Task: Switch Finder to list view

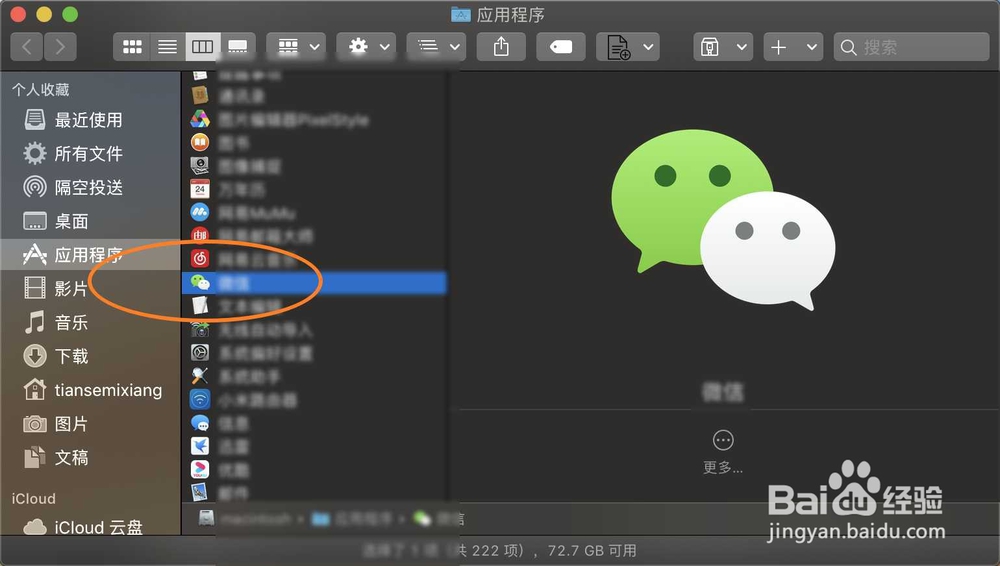Action: pyautogui.click(x=168, y=47)
